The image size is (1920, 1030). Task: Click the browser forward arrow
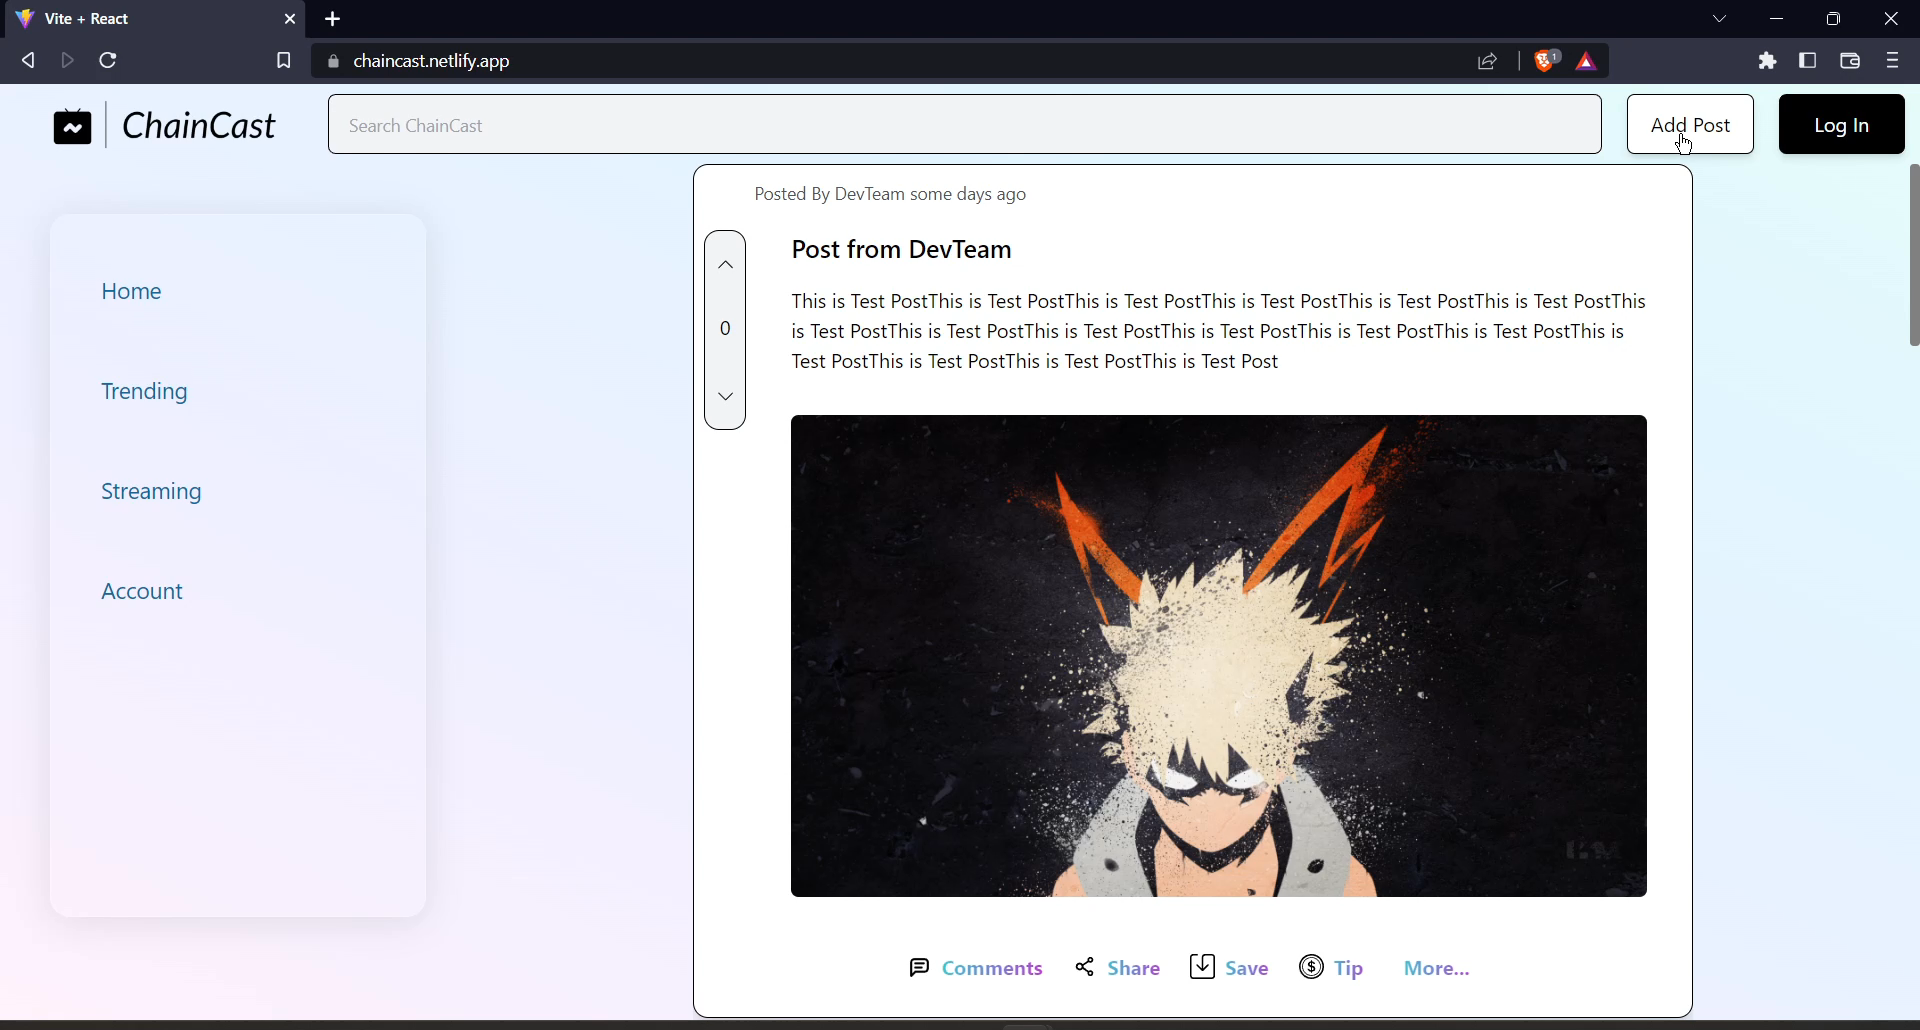click(x=68, y=61)
